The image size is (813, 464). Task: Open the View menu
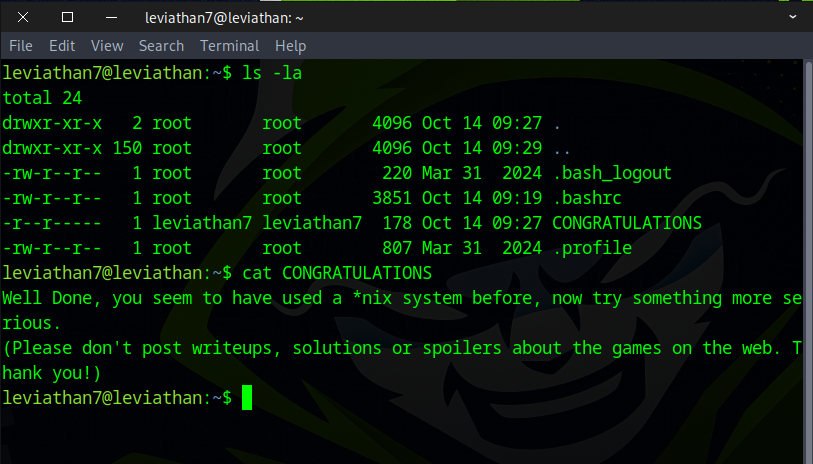click(x=107, y=46)
